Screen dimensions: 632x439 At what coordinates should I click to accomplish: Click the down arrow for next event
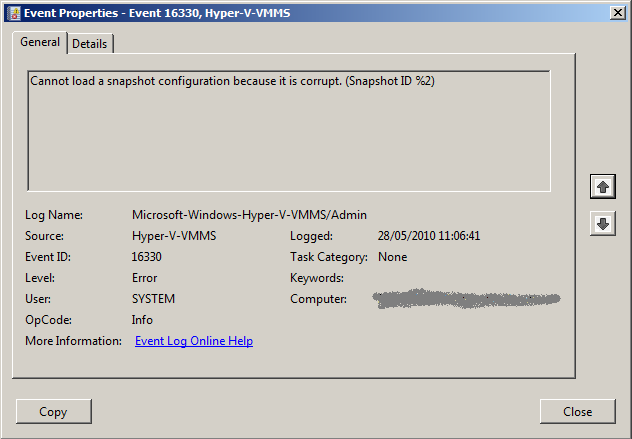pos(602,224)
